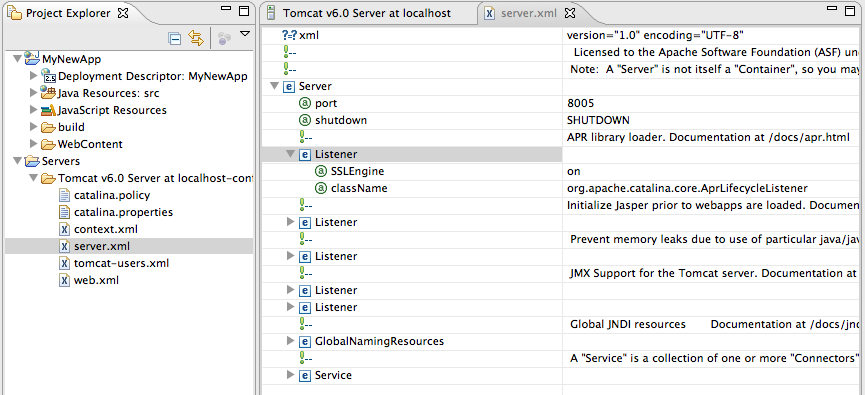The width and height of the screenshot is (865, 395).
Task: Click AprLifecycleListener className value
Action: click(x=687, y=189)
